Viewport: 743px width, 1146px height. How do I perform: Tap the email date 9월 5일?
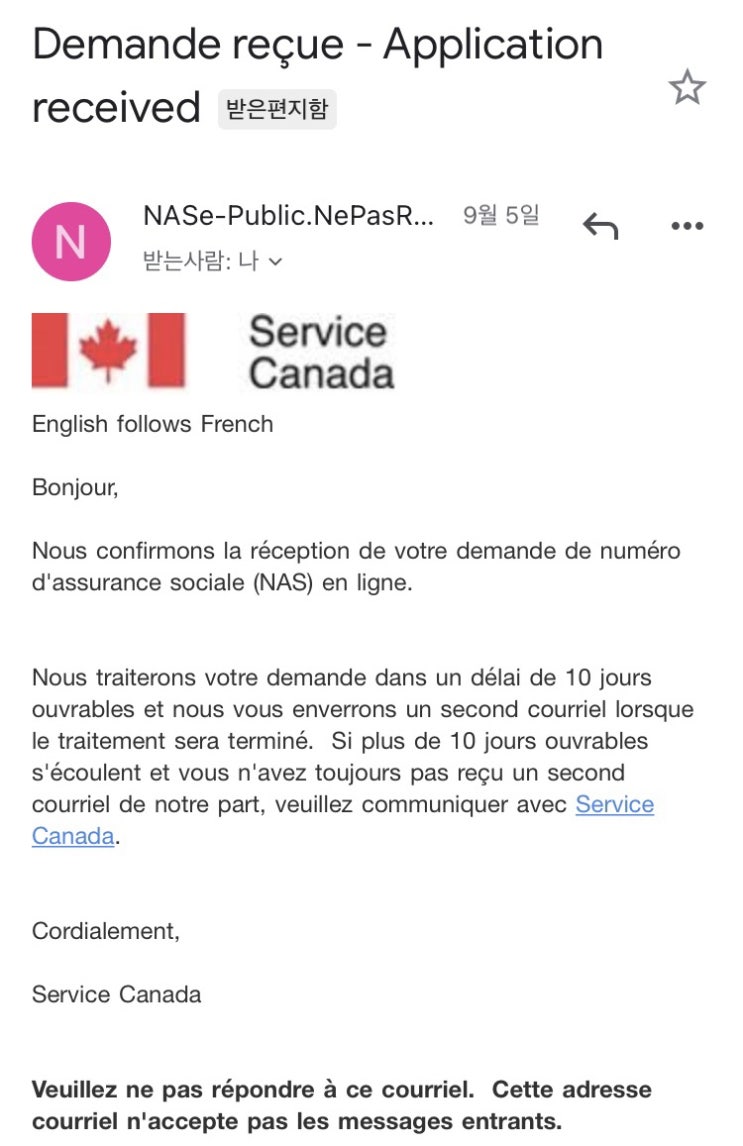click(x=501, y=216)
